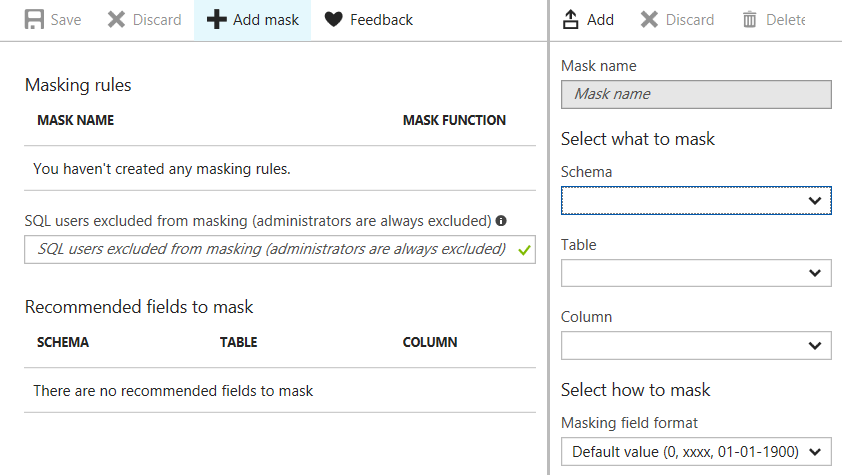842x475 pixels.
Task: Click the Save floppy disk icon
Action: tap(34, 20)
